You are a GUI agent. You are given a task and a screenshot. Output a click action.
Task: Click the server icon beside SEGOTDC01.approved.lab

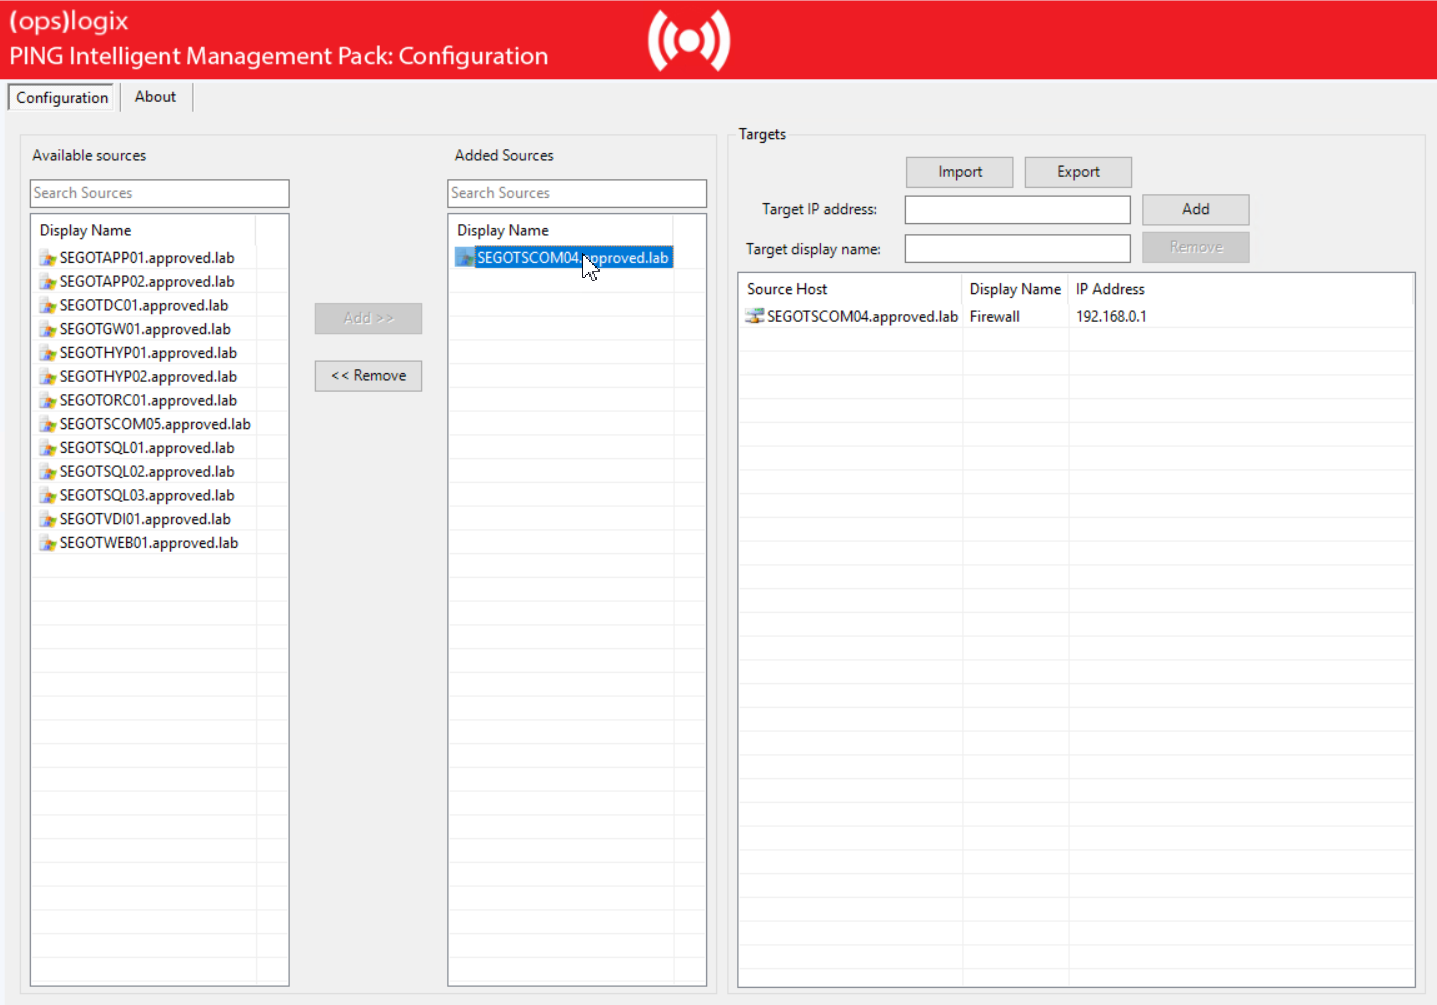pos(47,305)
